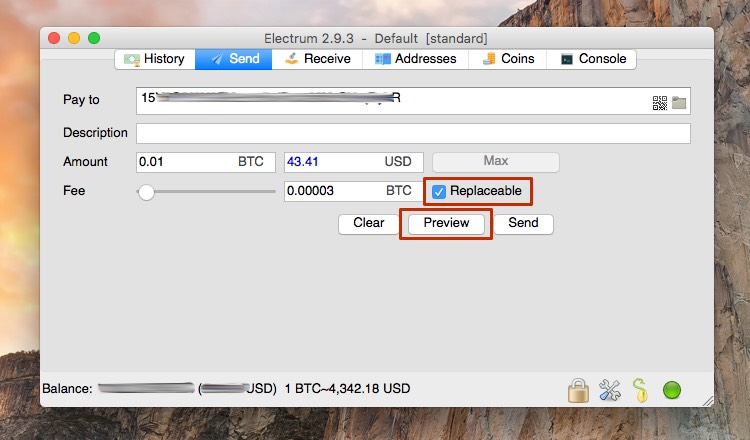Switch to the Console tab
Viewport: 750px width, 440px height.
pos(592,59)
